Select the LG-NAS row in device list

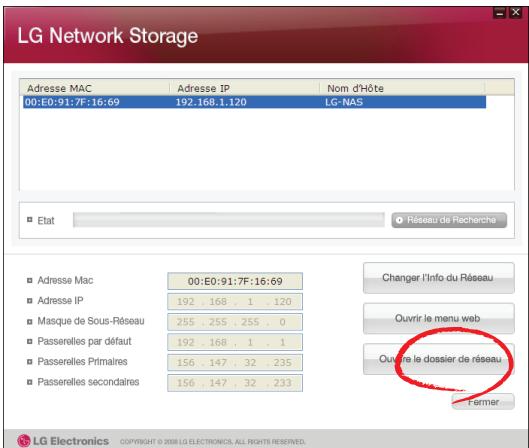[x=254, y=102]
